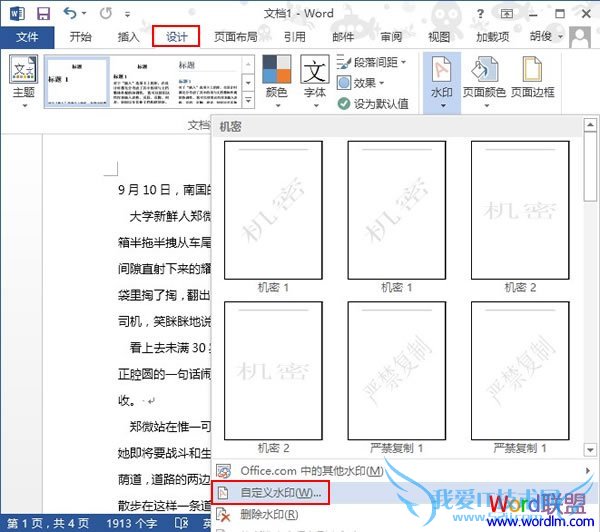
Task: Click the remove watermark icon with red X
Action: point(223,515)
